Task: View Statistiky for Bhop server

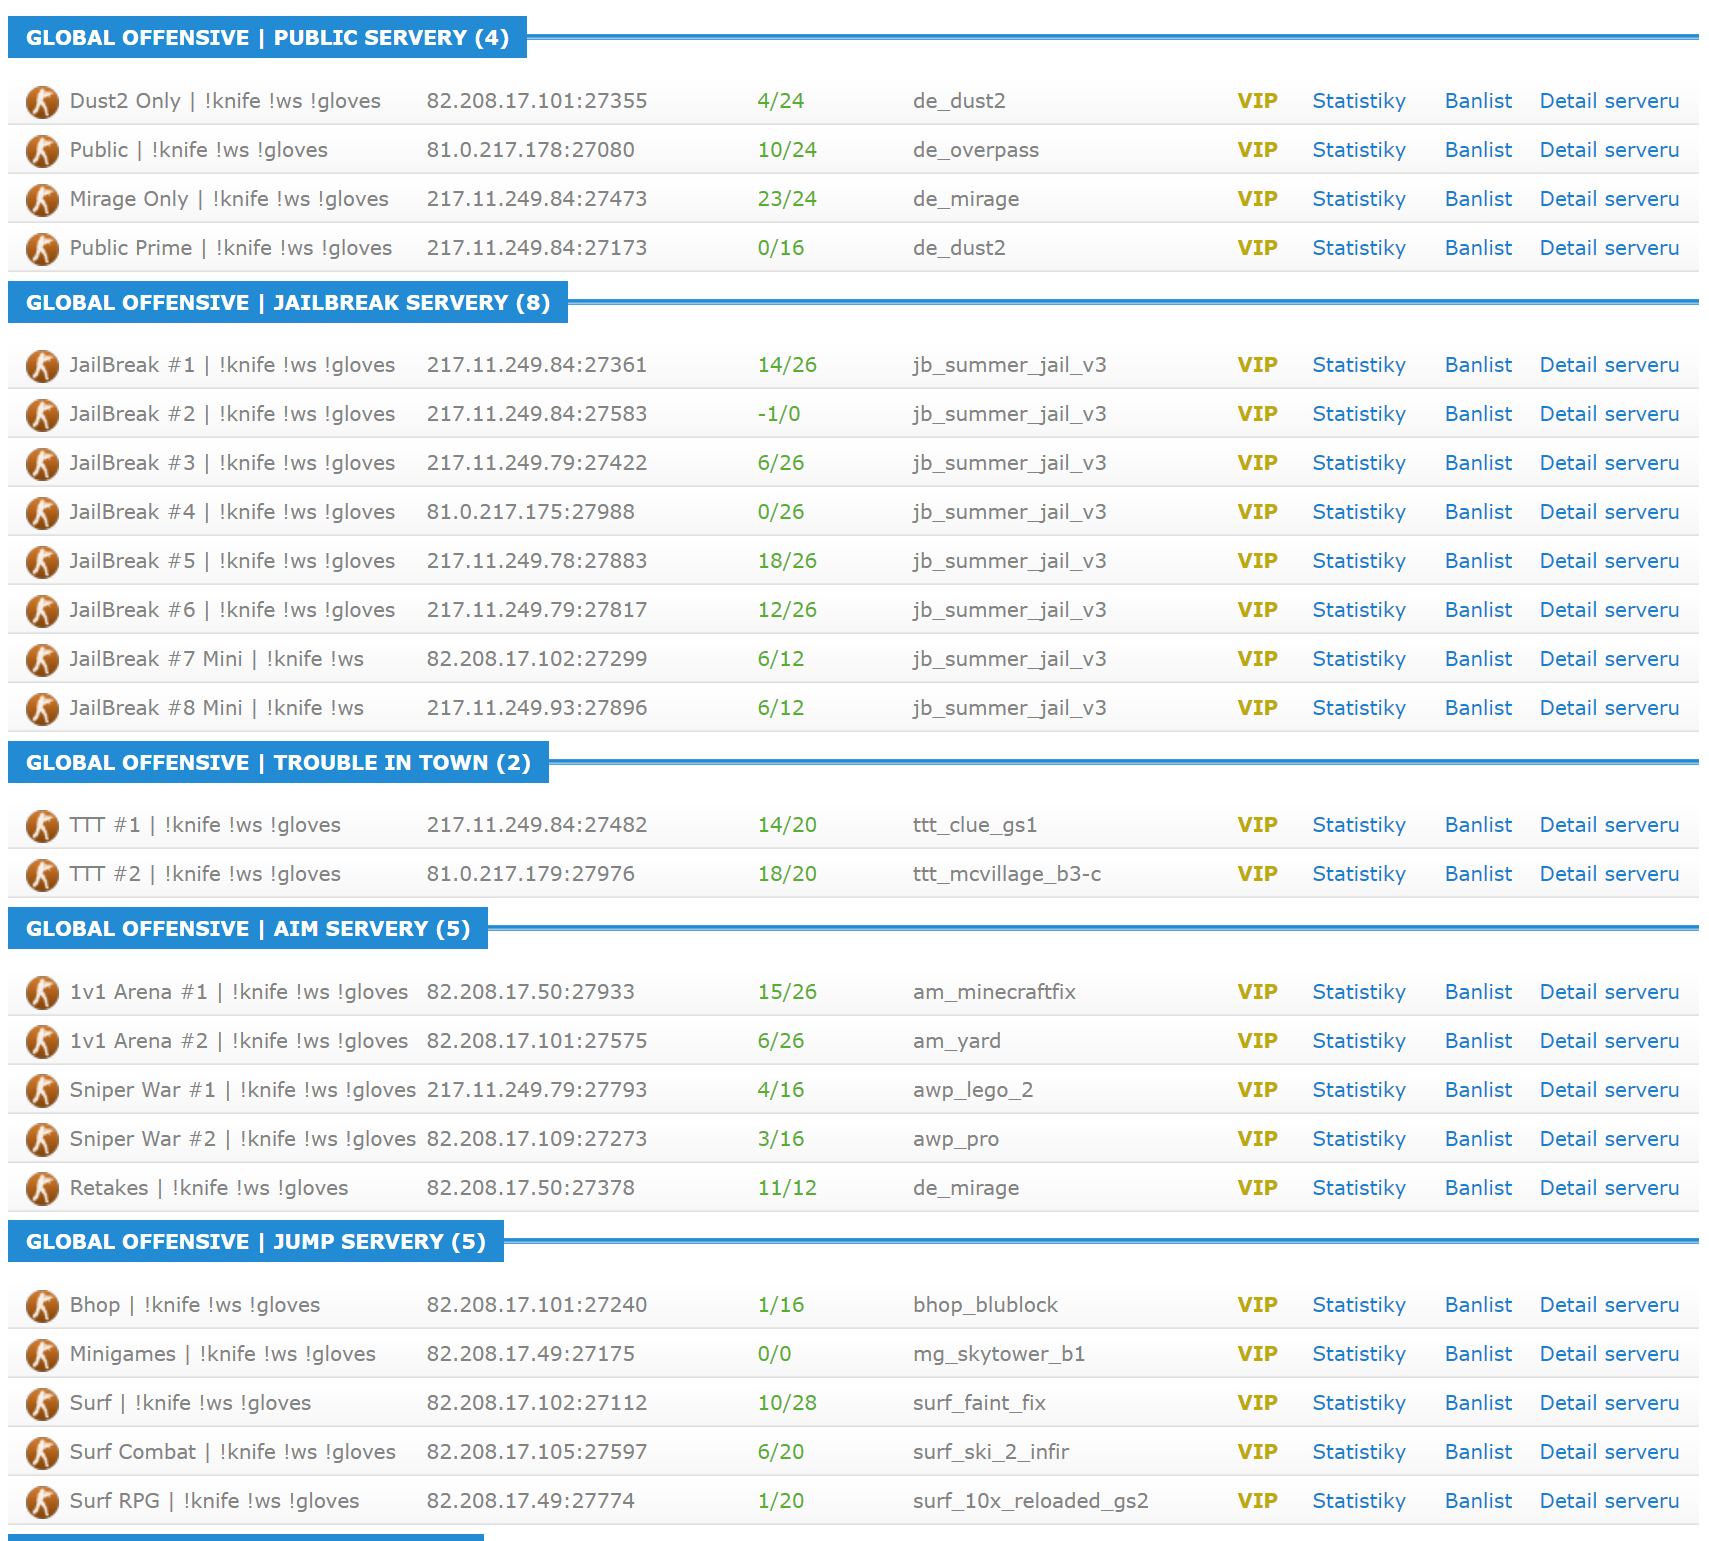Action: click(x=1359, y=1305)
